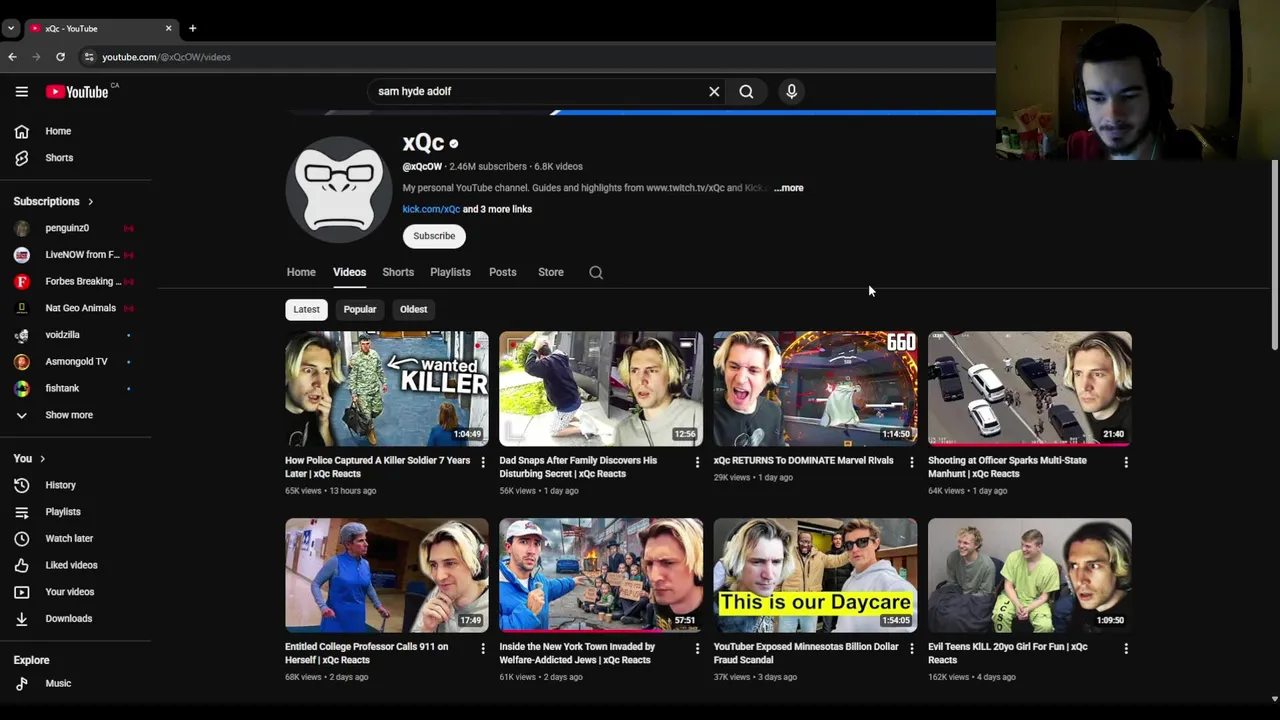Image resolution: width=1280 pixels, height=720 pixels.
Task: Expand Subscriptions section chevron
Action: [90, 202]
